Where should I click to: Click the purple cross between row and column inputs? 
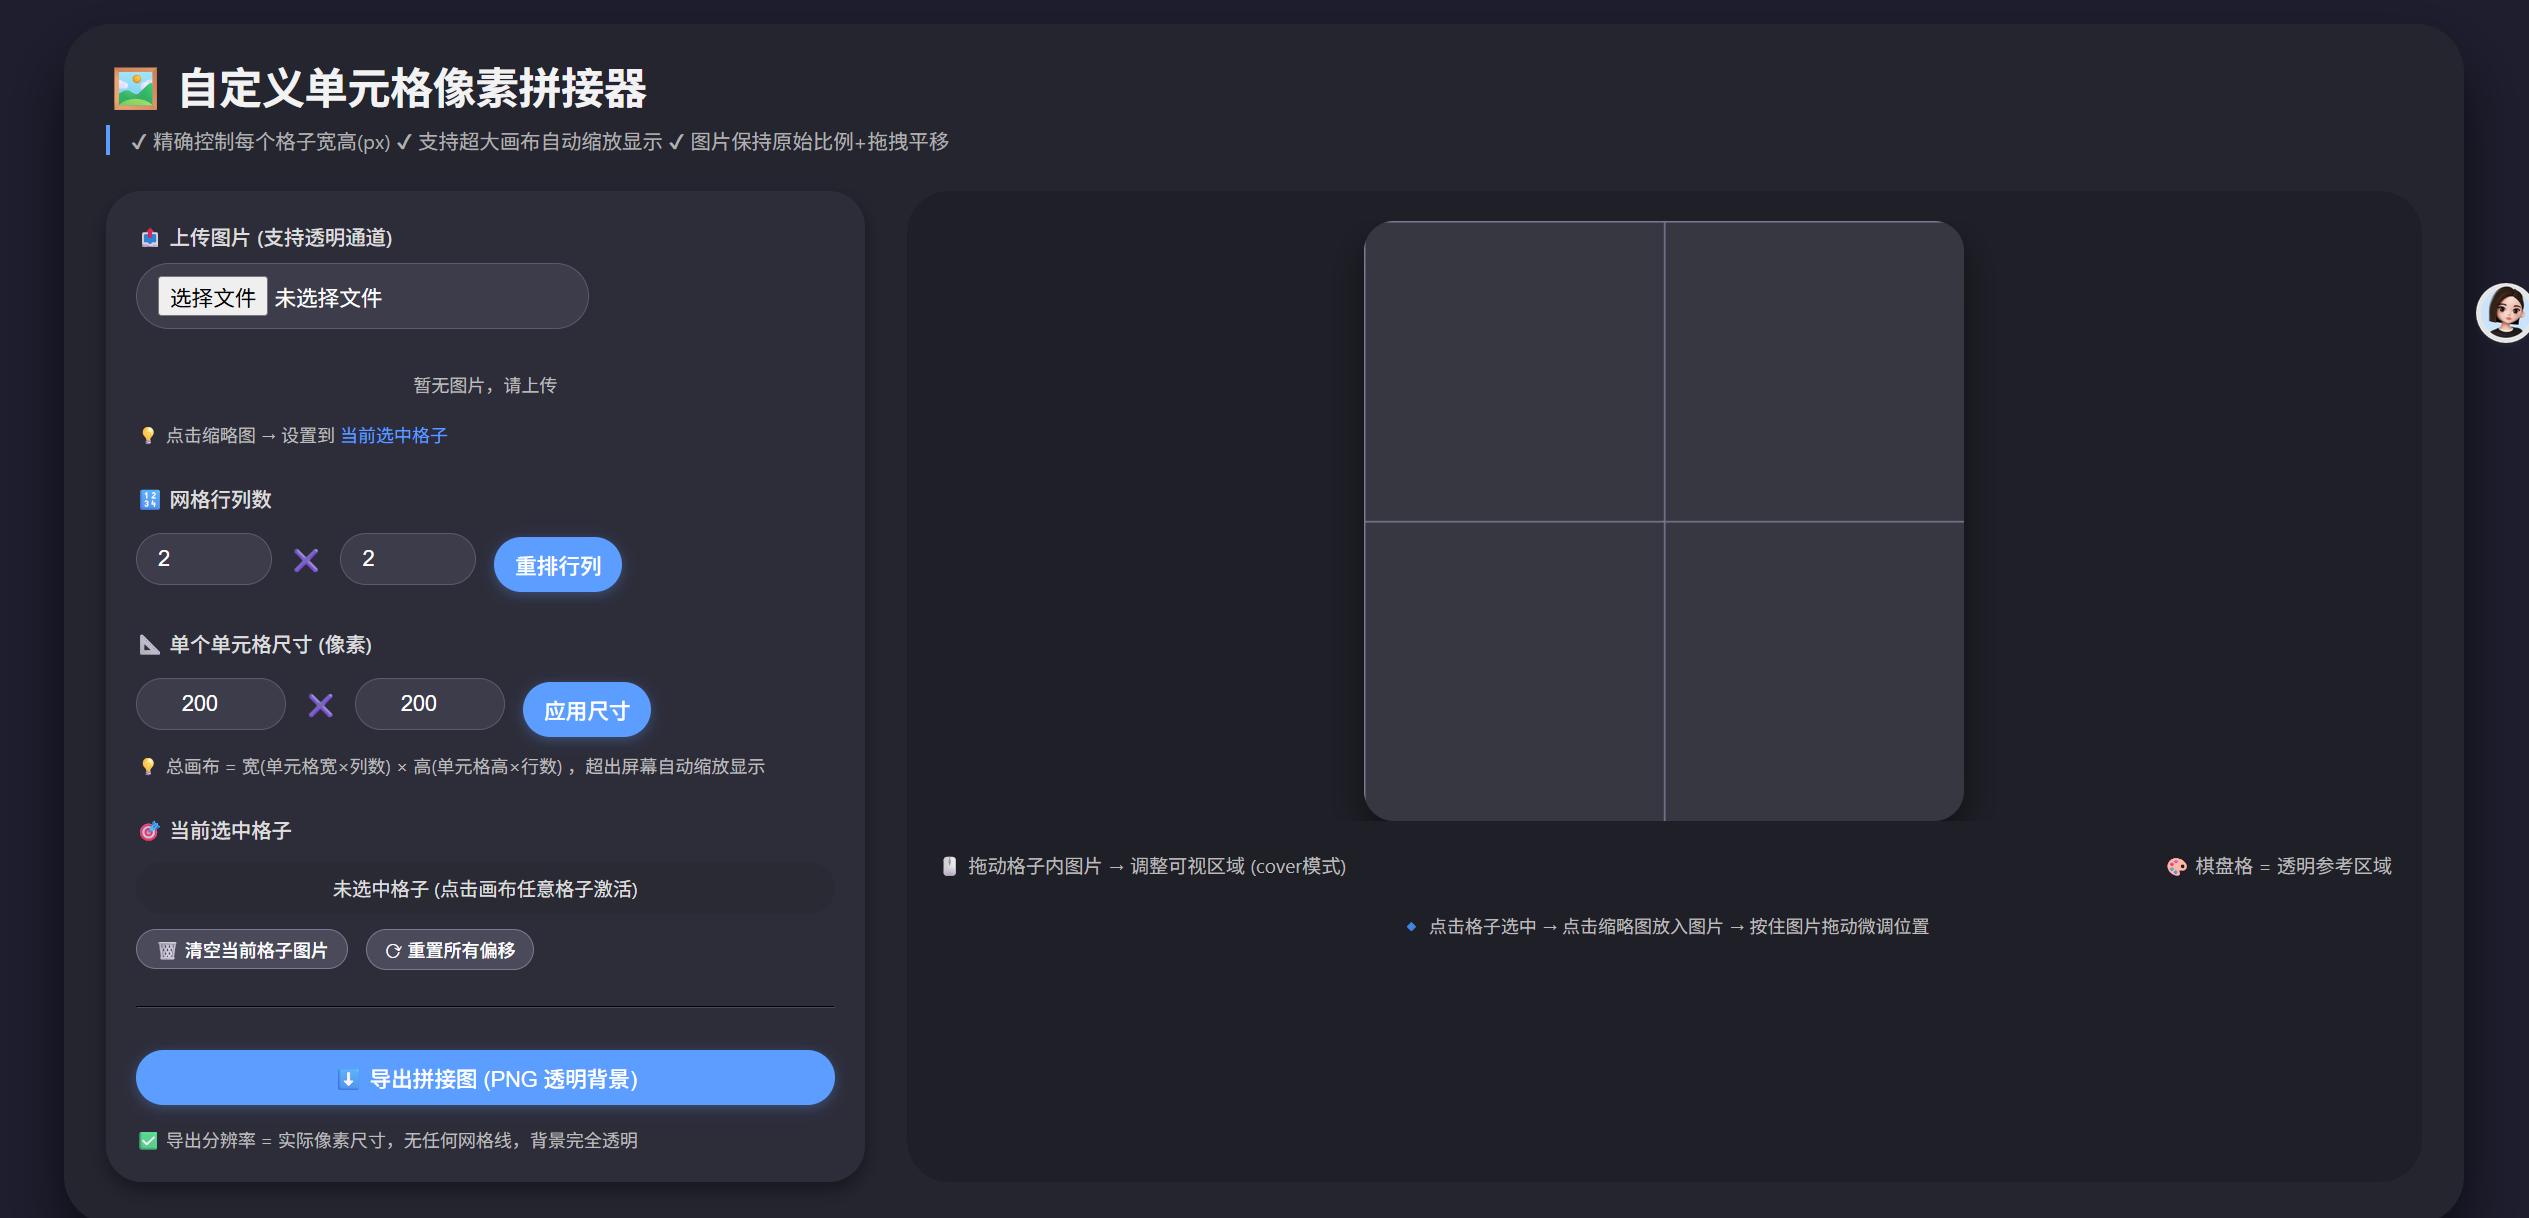coord(306,560)
